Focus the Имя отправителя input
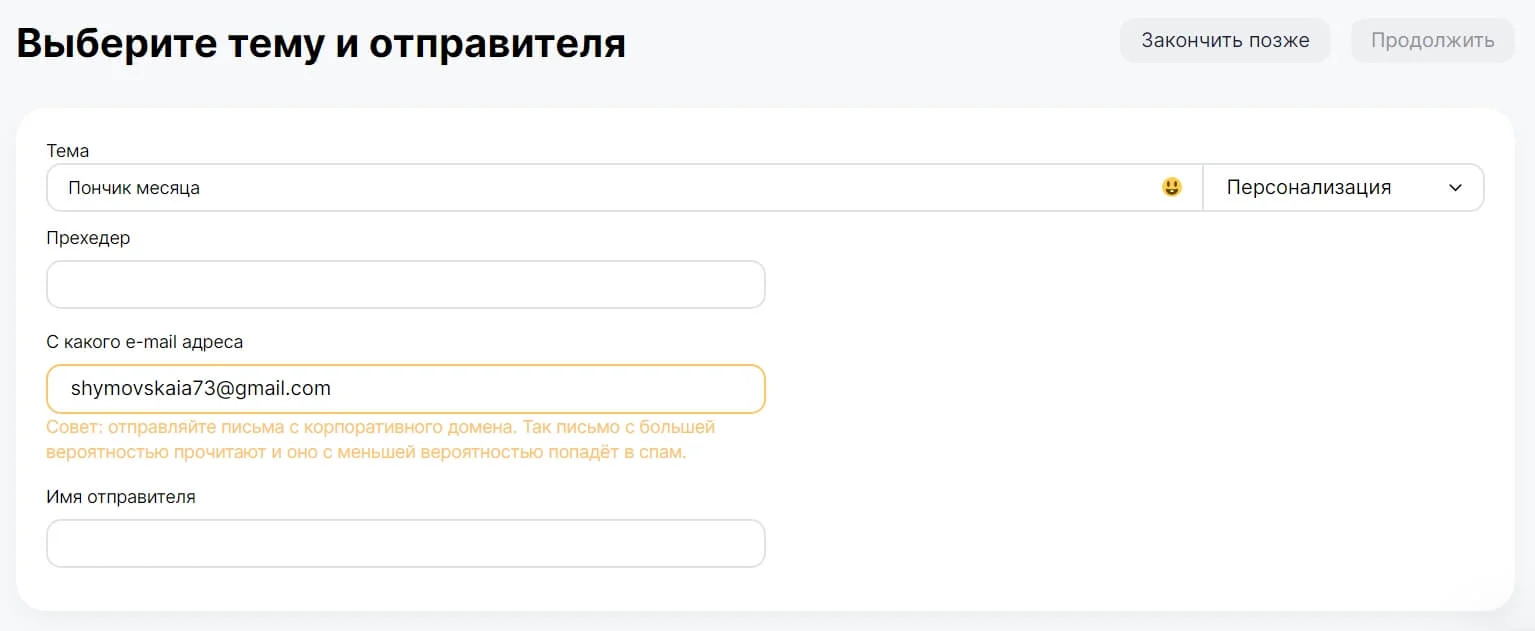1535x631 pixels. point(406,543)
